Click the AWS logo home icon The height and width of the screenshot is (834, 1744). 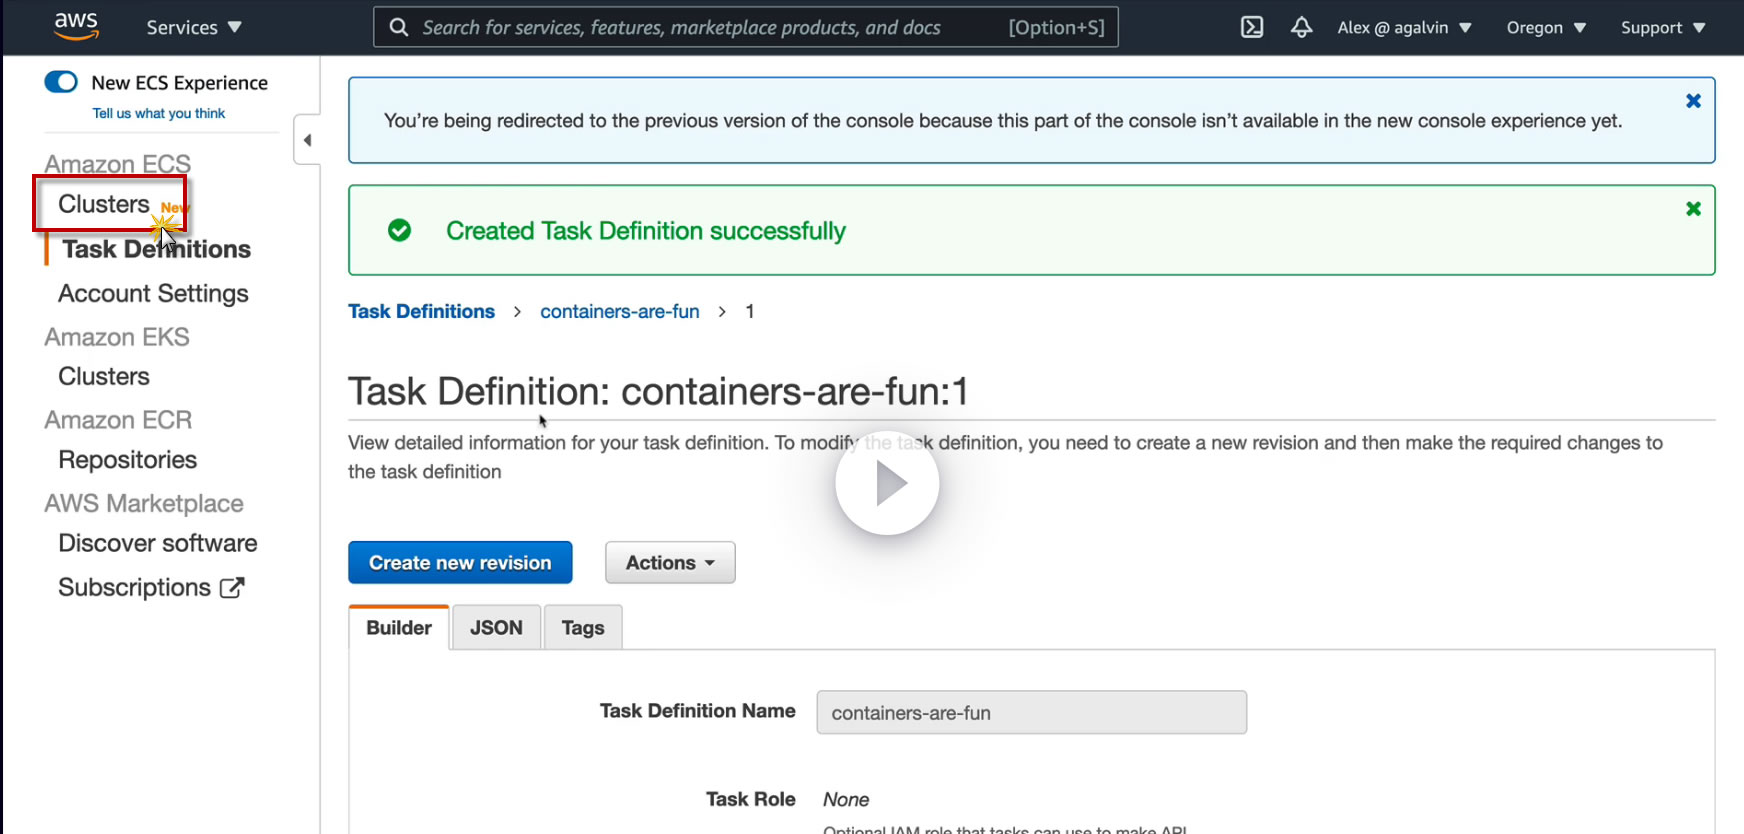(x=76, y=26)
